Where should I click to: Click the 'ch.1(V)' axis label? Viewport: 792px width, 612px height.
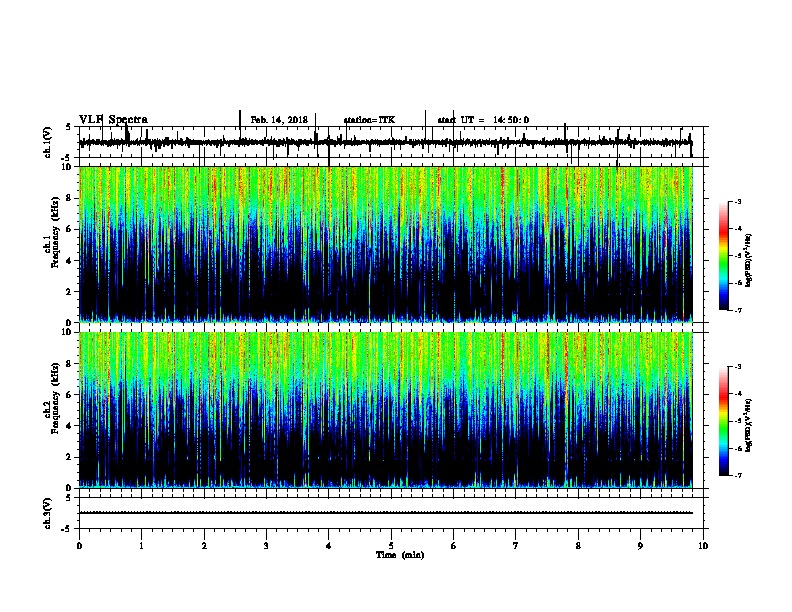tap(47, 142)
